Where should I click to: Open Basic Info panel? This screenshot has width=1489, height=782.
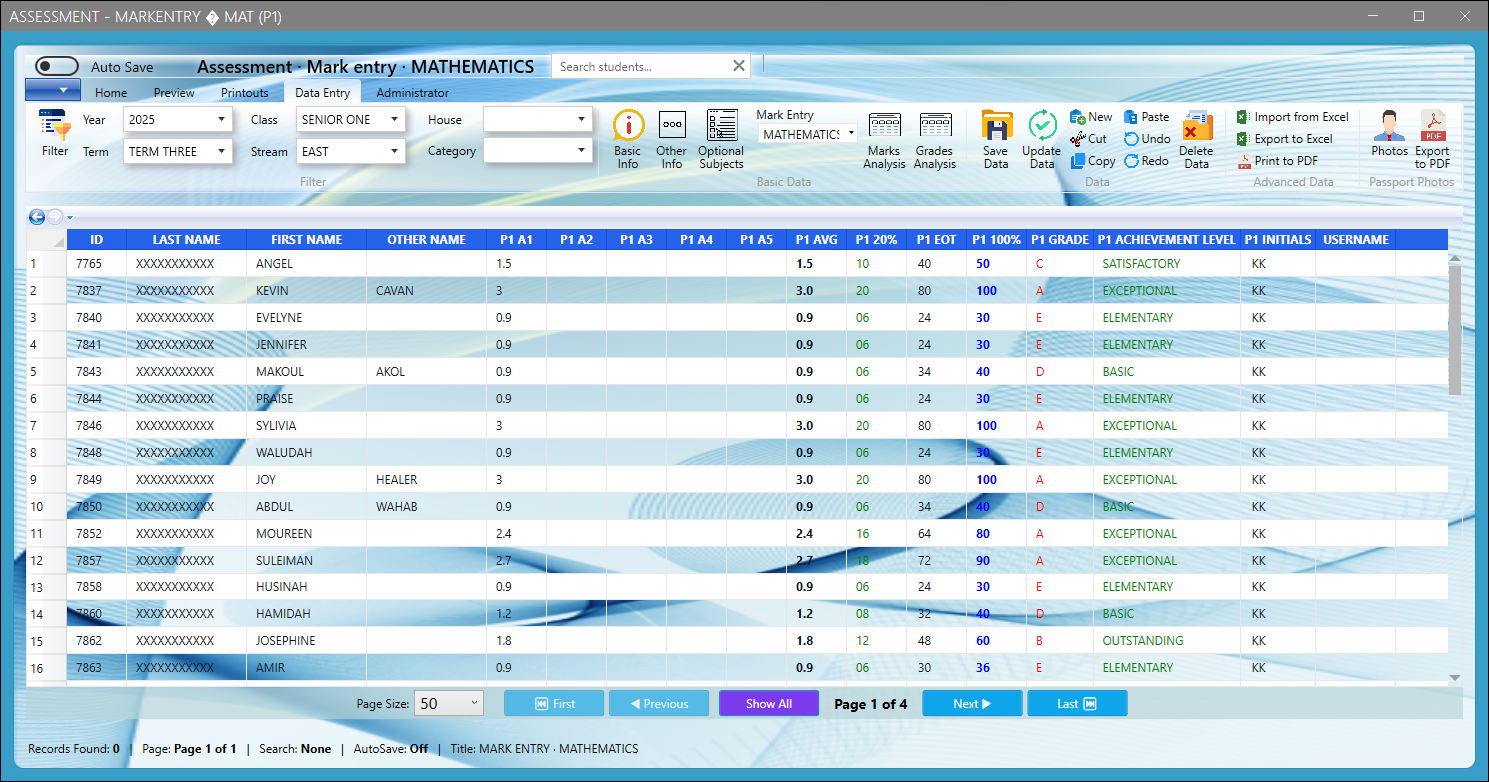tap(628, 126)
